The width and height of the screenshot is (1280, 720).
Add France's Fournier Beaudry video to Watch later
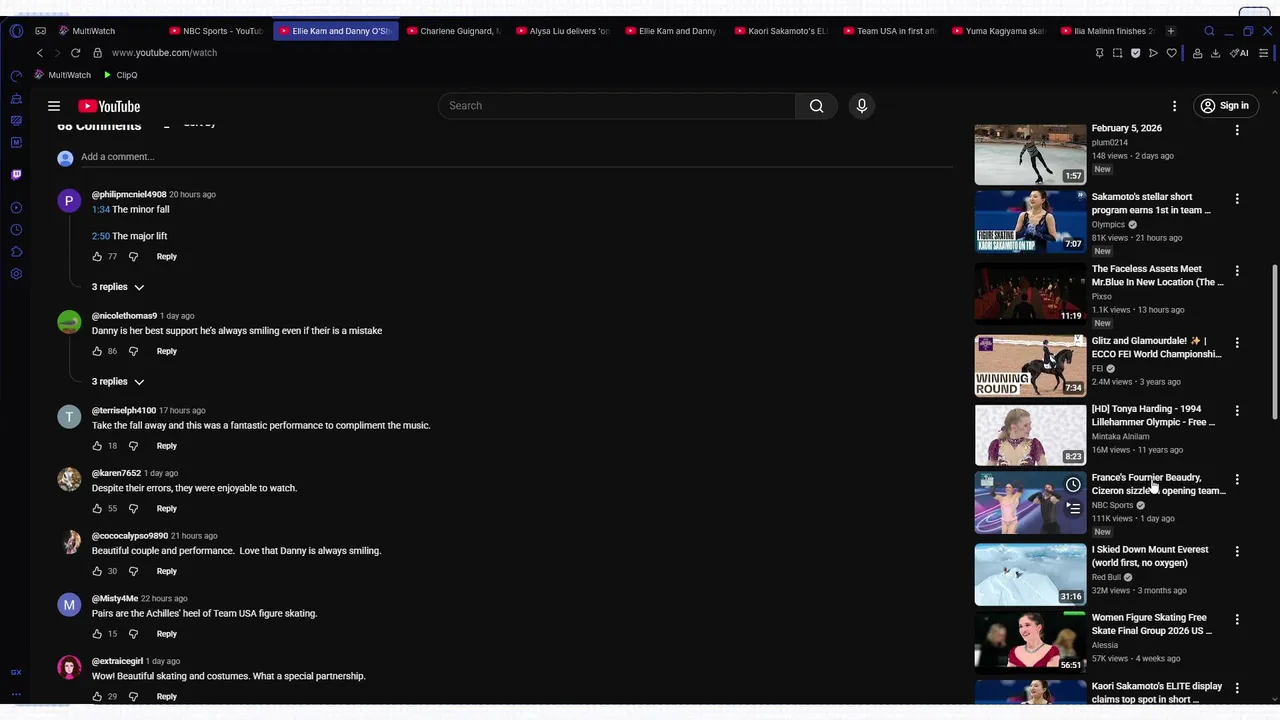(1073, 485)
